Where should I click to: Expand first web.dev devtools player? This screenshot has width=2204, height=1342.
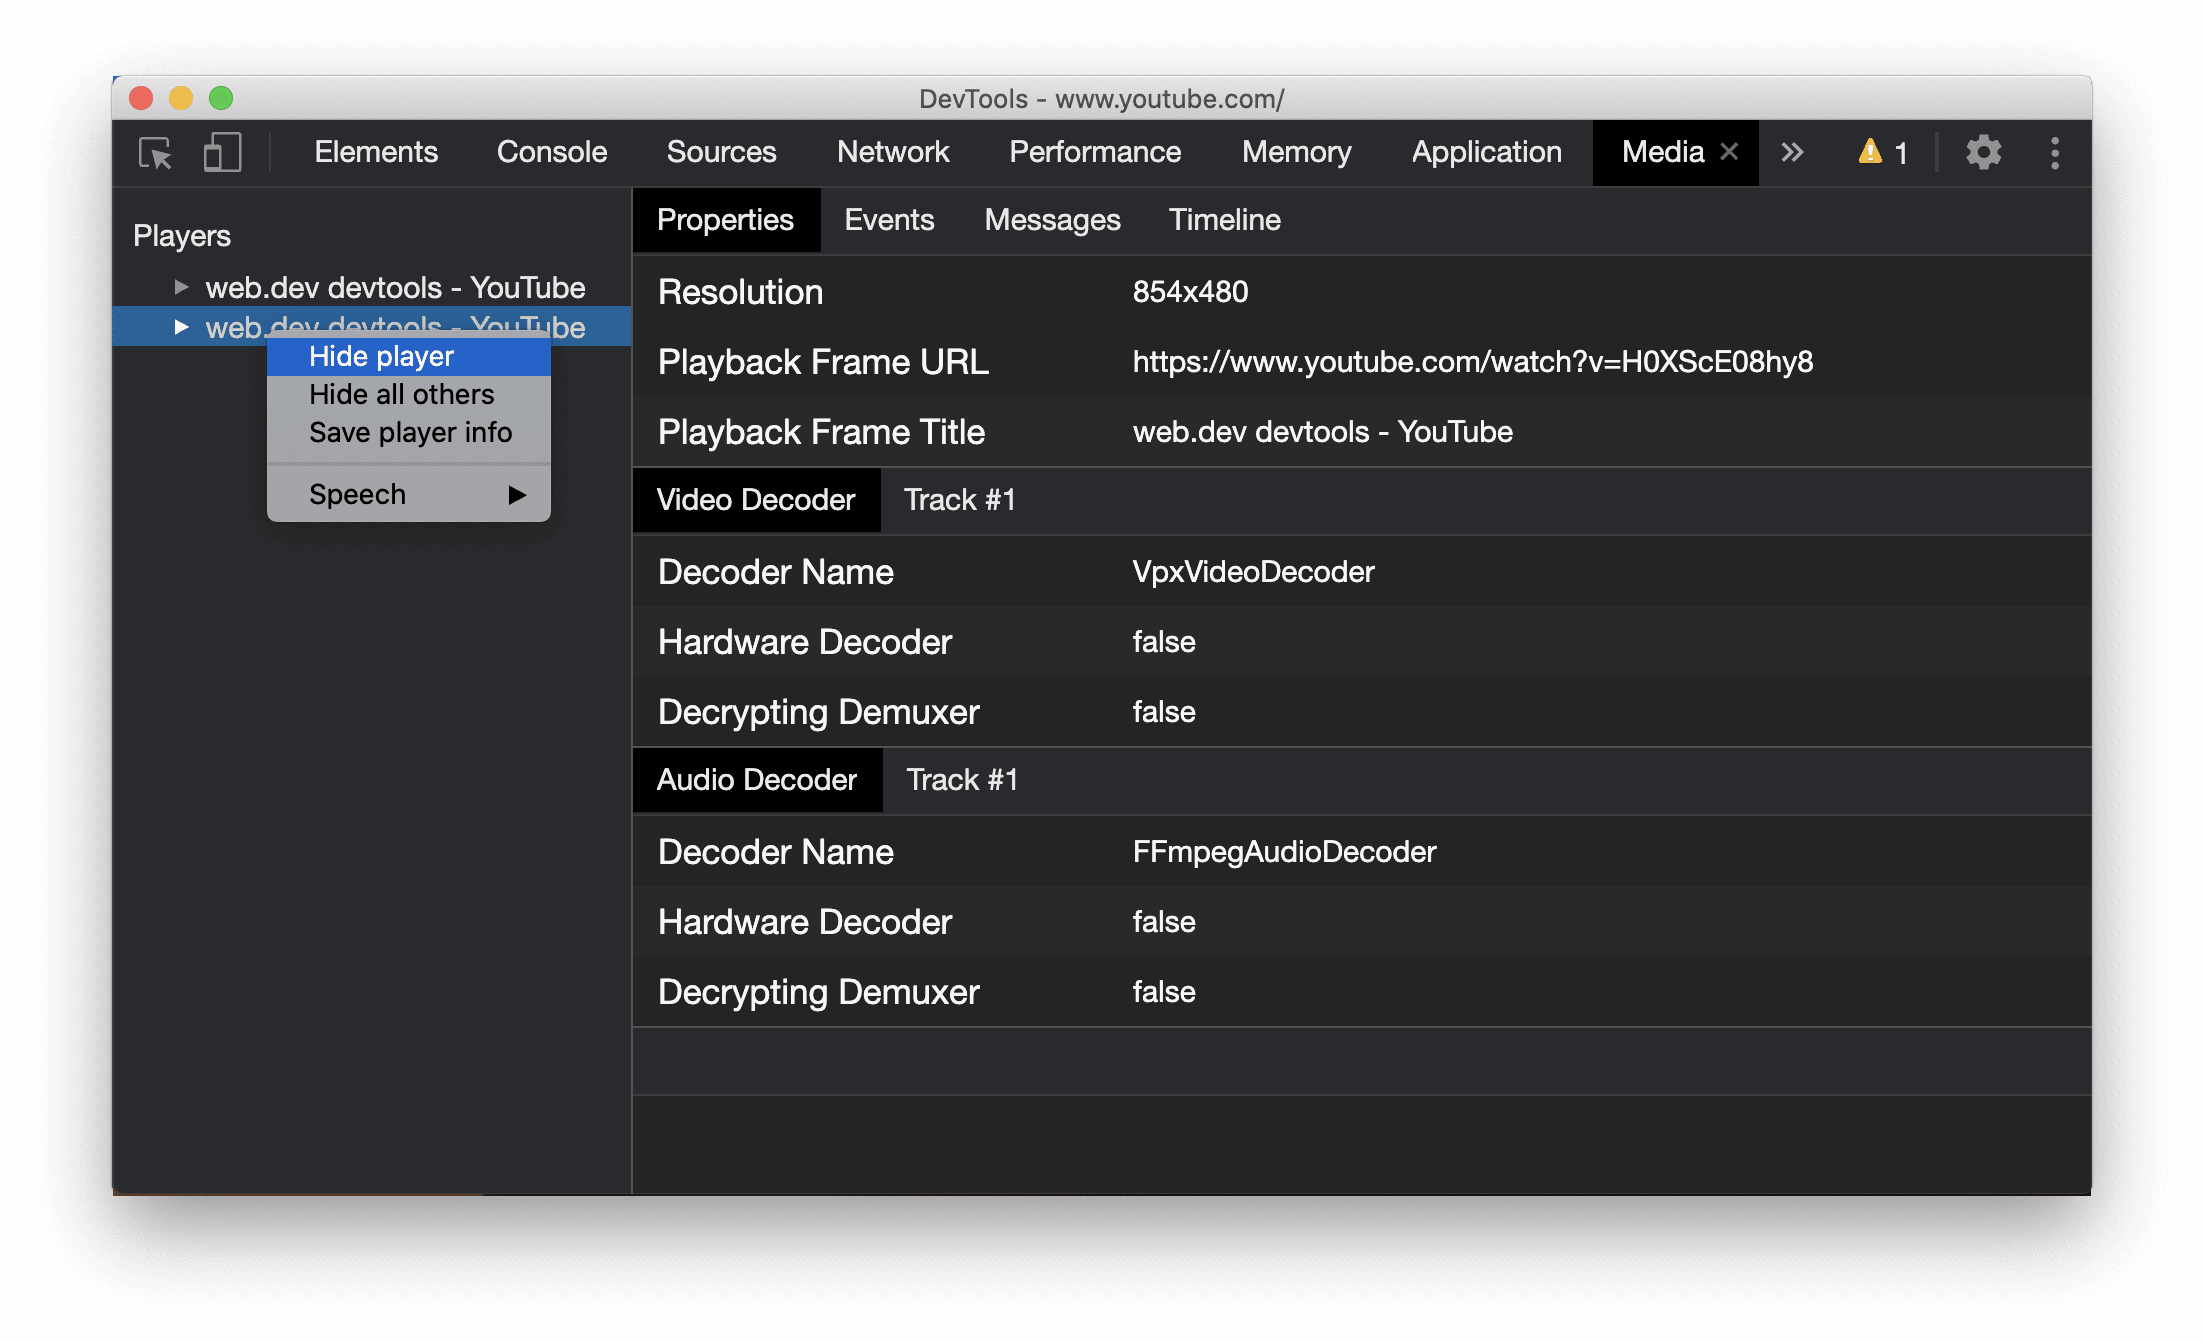[178, 285]
